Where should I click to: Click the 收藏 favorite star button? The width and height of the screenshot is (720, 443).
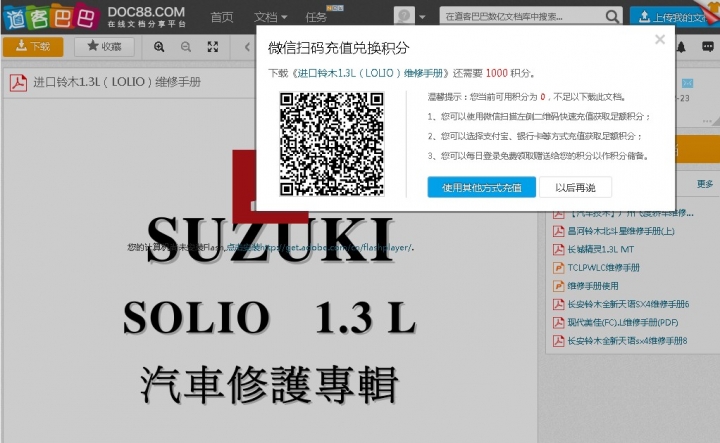[x=104, y=46]
